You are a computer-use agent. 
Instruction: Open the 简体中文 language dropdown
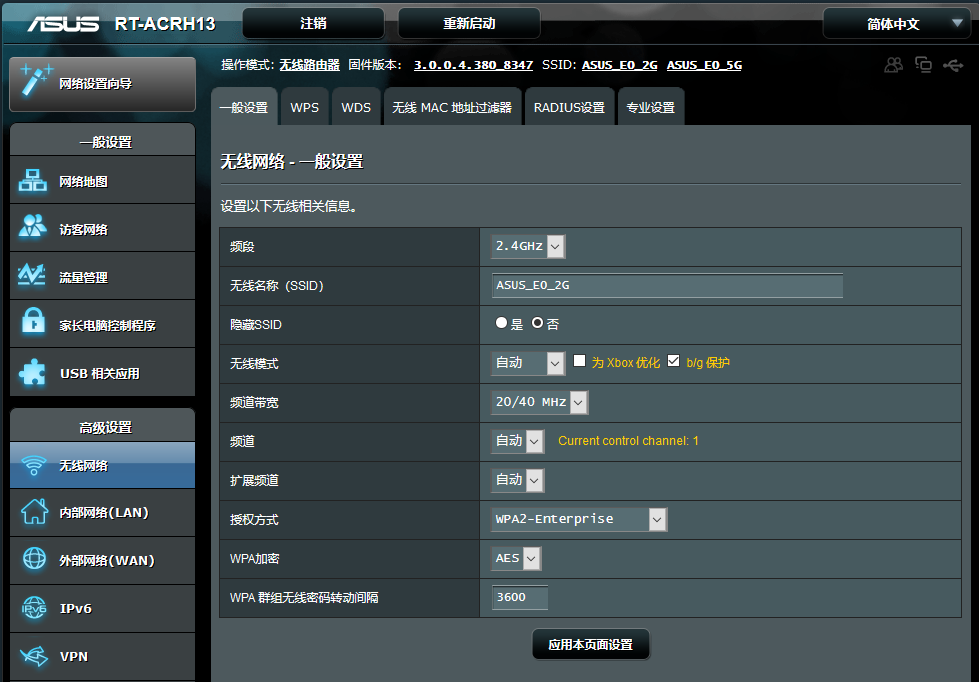(897, 24)
